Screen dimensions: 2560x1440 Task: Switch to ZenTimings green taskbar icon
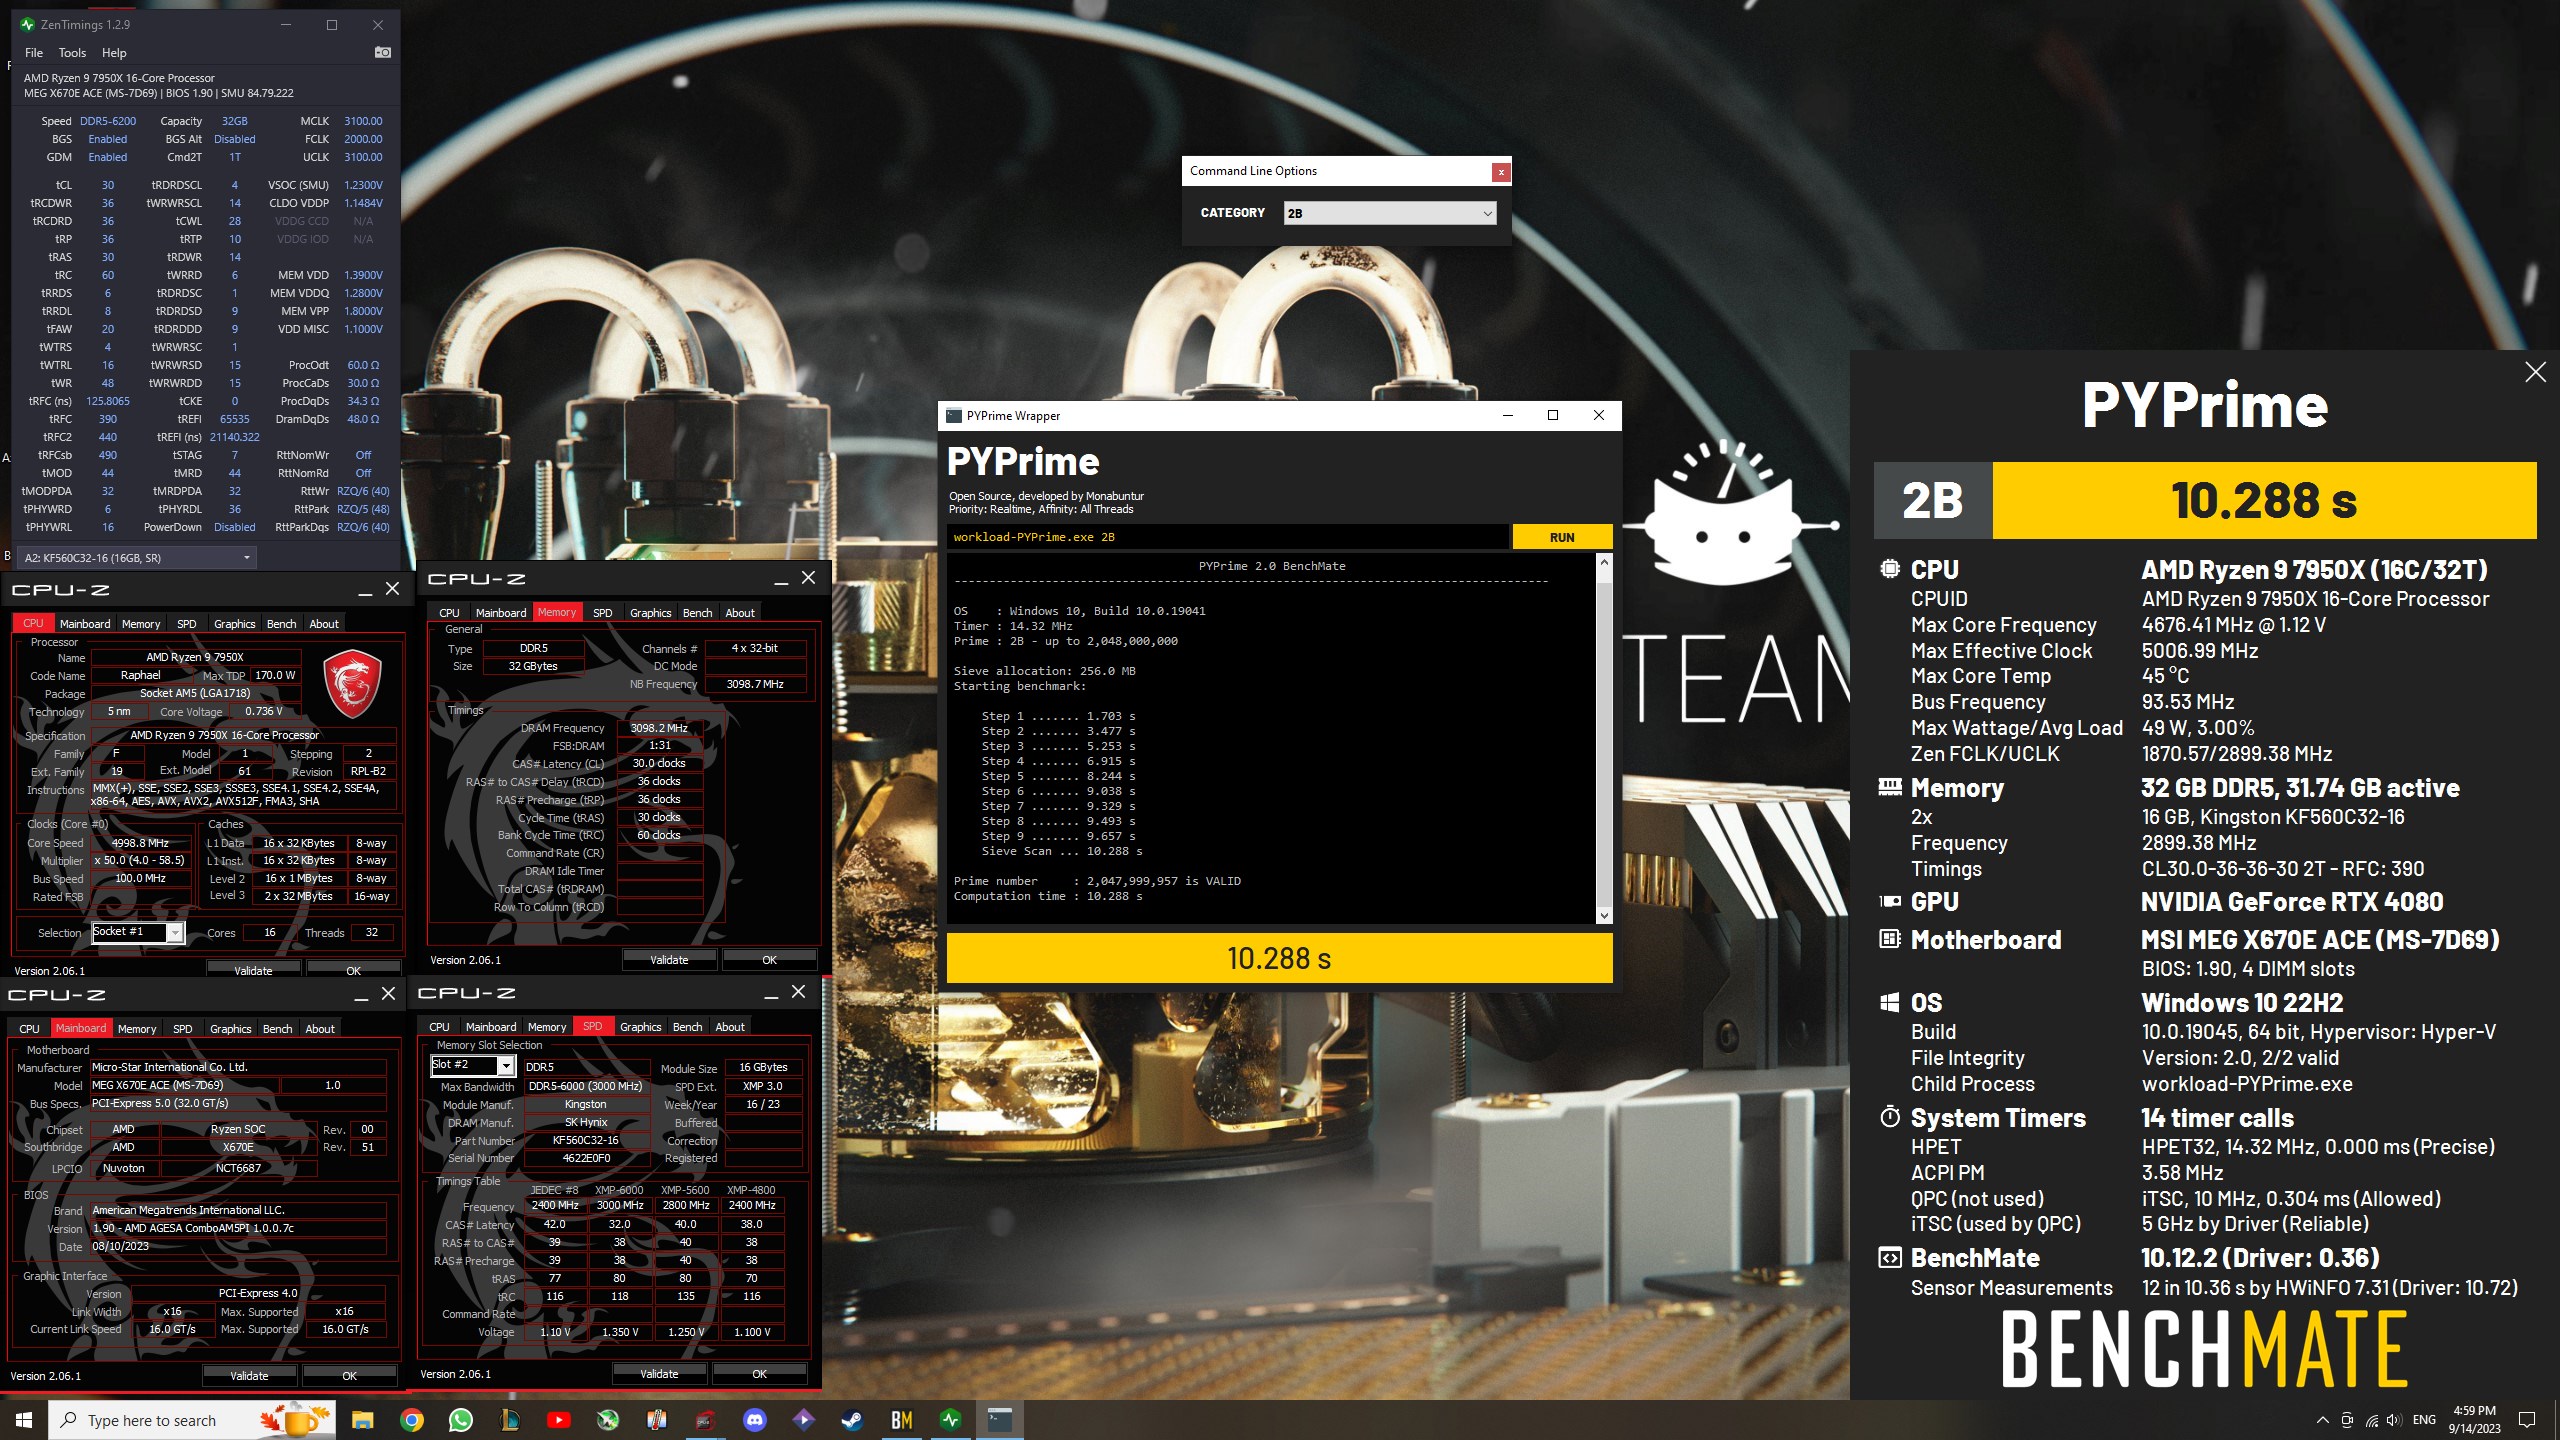950,1419
